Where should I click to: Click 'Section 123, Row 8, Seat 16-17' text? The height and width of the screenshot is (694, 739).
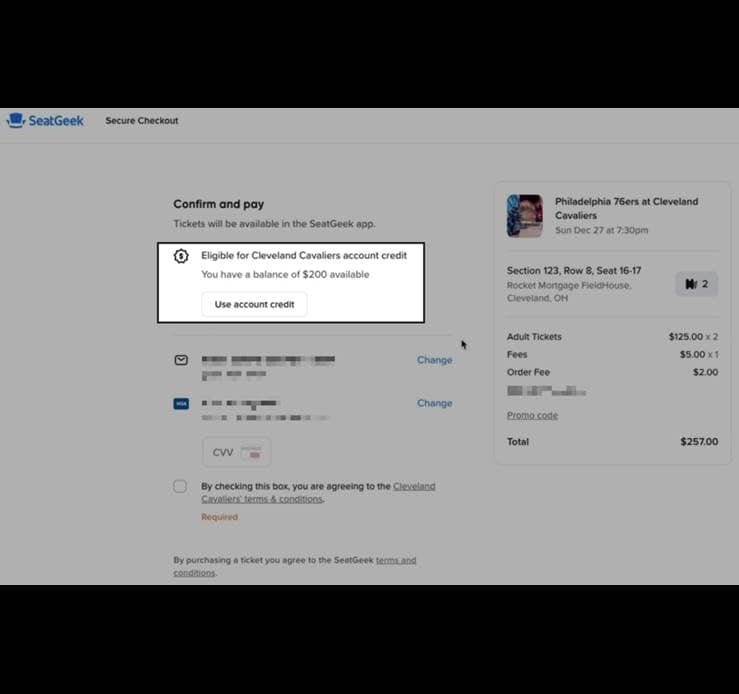574,270
